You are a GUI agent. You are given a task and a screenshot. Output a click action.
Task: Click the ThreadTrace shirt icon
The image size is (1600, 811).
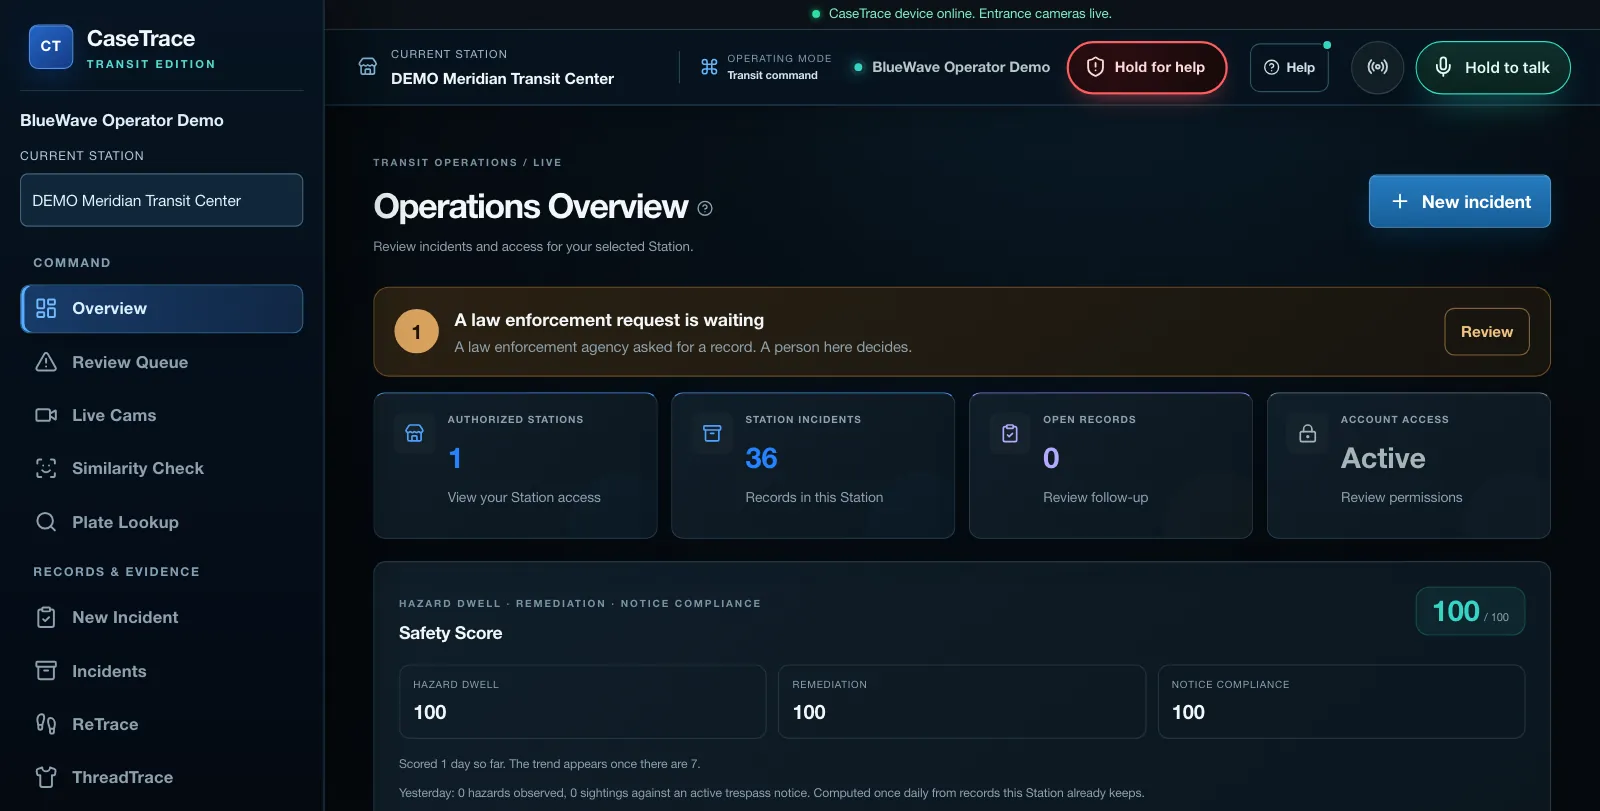(46, 777)
